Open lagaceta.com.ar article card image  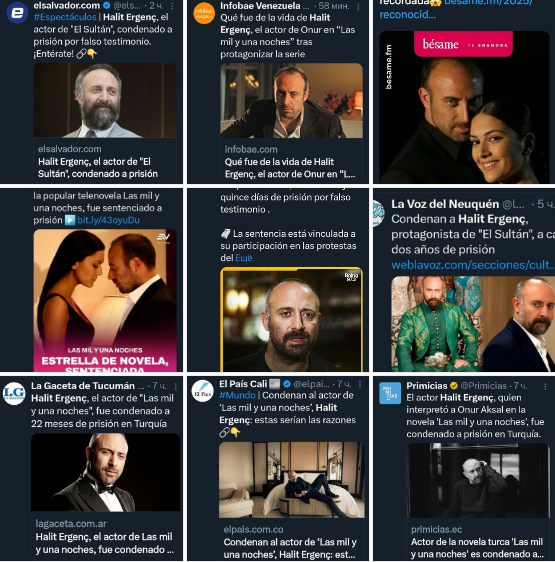(106, 472)
